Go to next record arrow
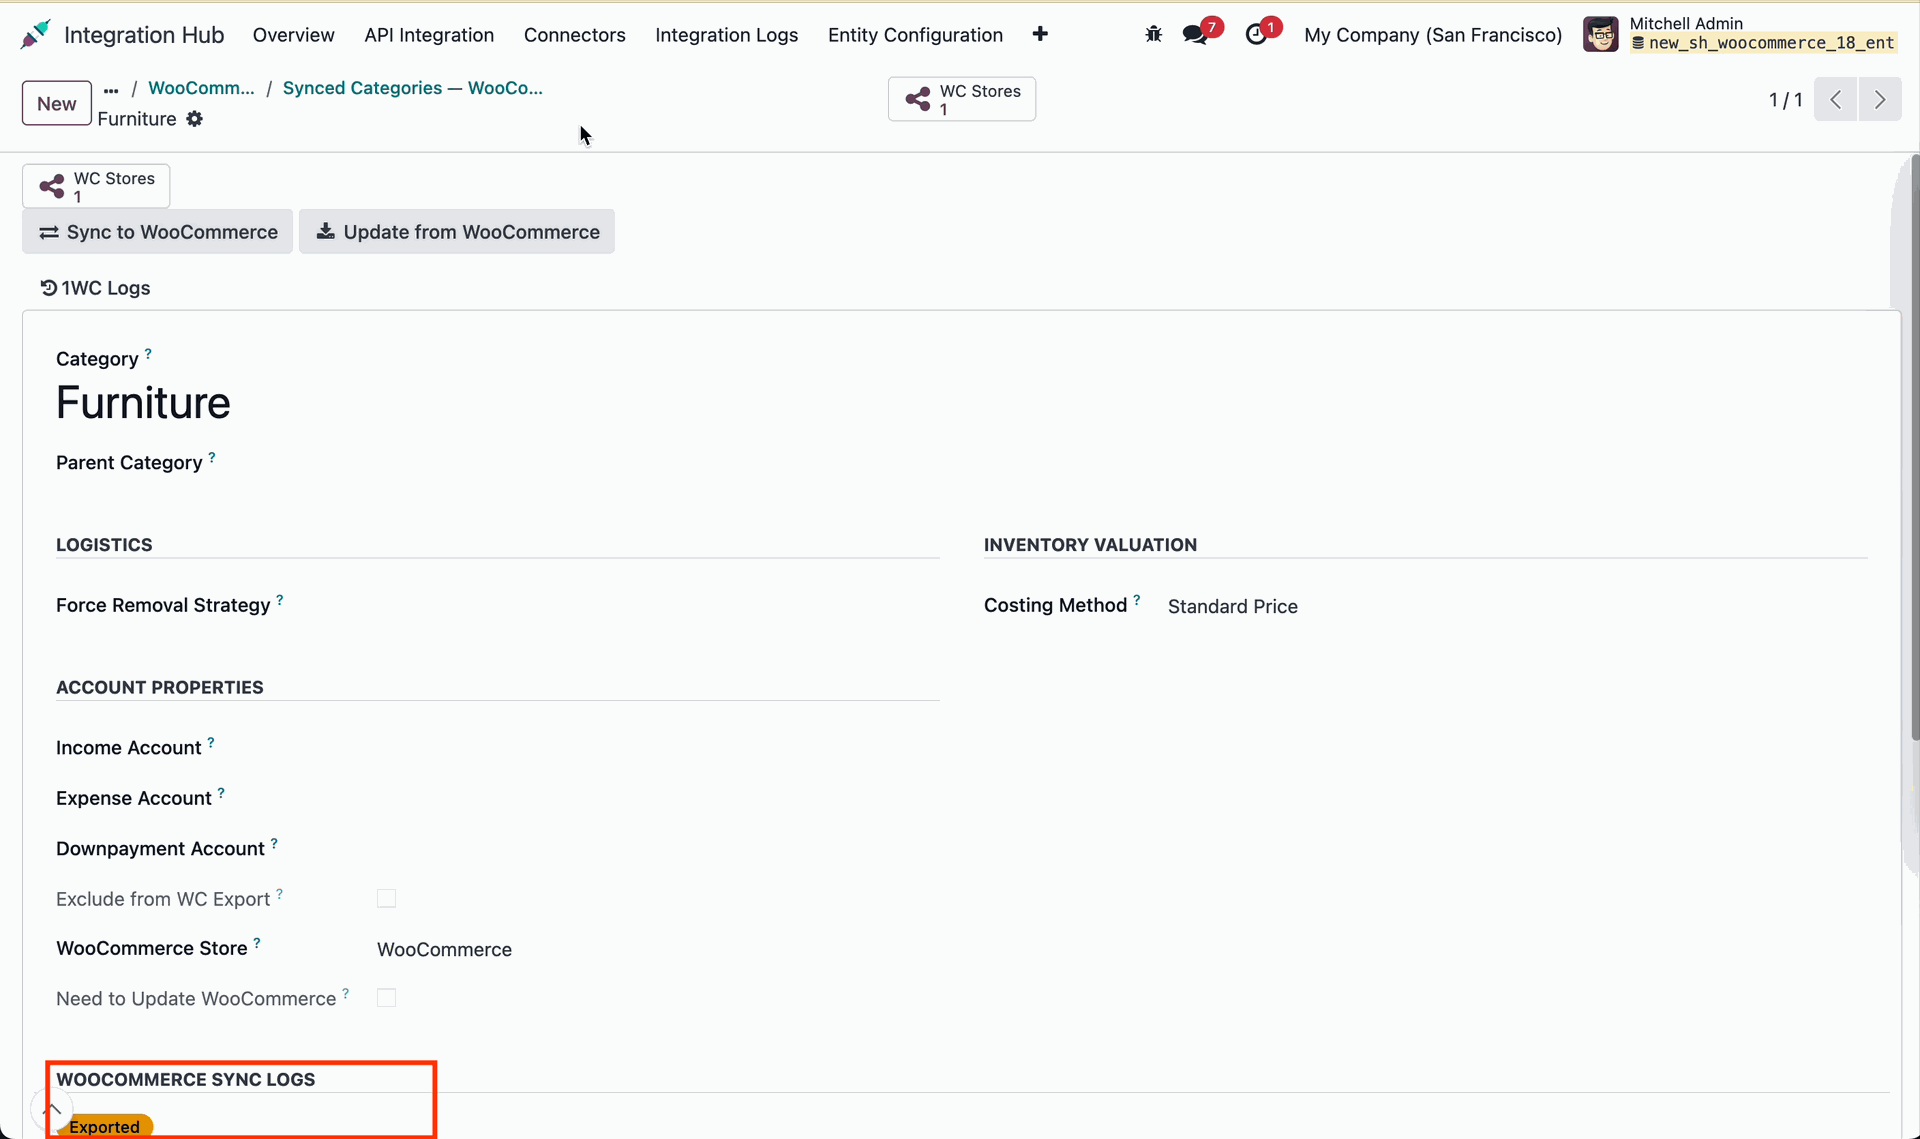1920x1139 pixels. coord(1880,99)
